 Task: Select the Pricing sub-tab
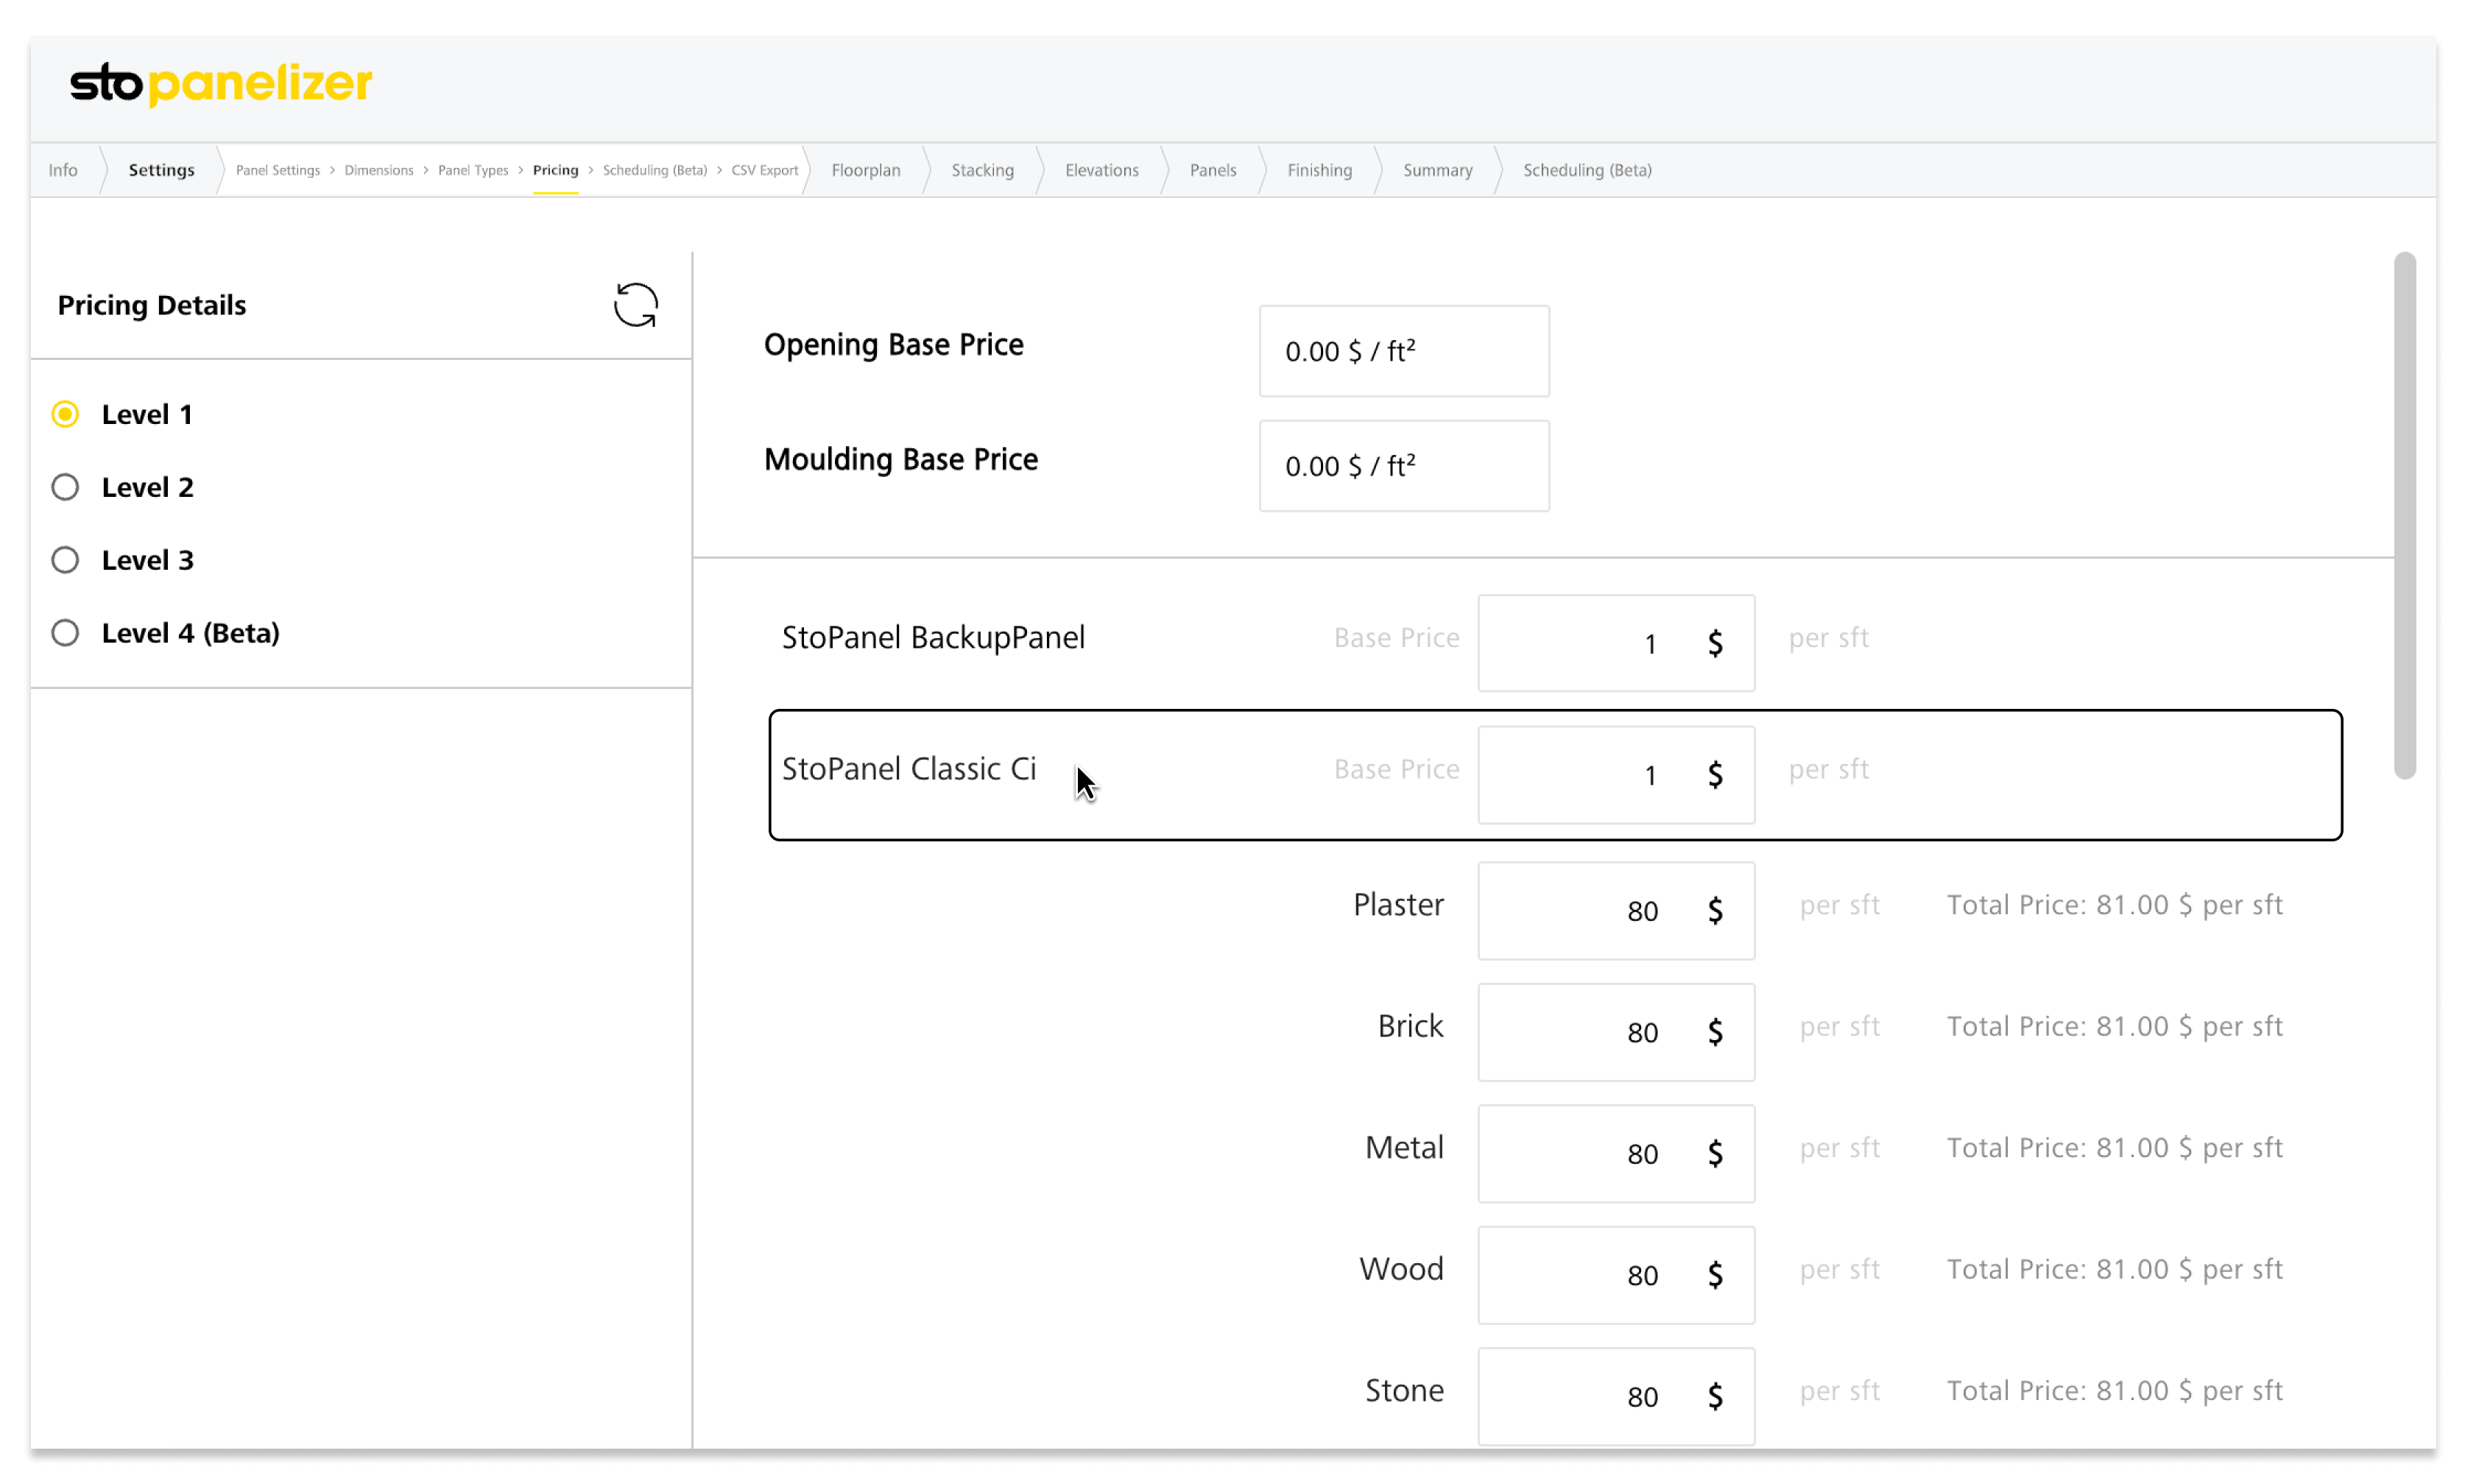(x=555, y=170)
